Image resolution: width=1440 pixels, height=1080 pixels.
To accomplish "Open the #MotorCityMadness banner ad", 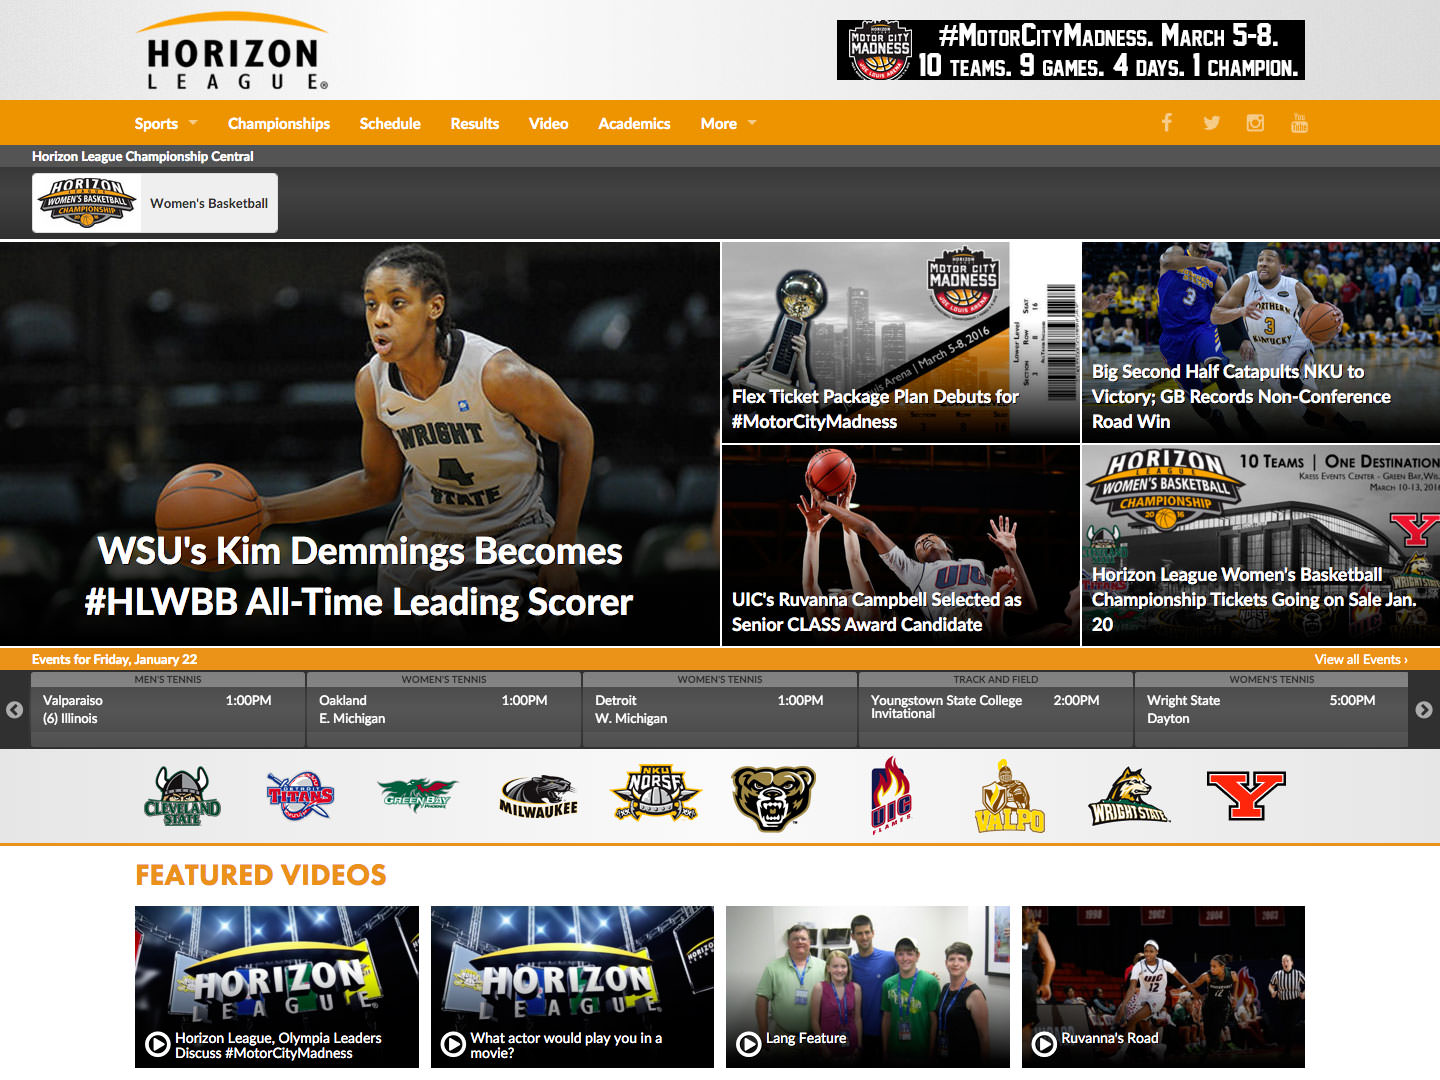I will (1070, 50).
